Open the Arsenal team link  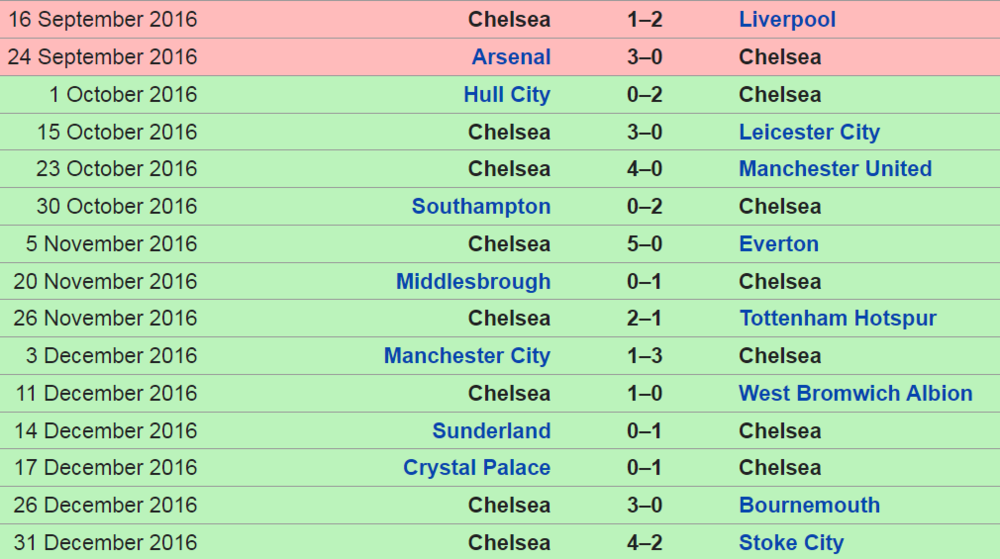(511, 57)
